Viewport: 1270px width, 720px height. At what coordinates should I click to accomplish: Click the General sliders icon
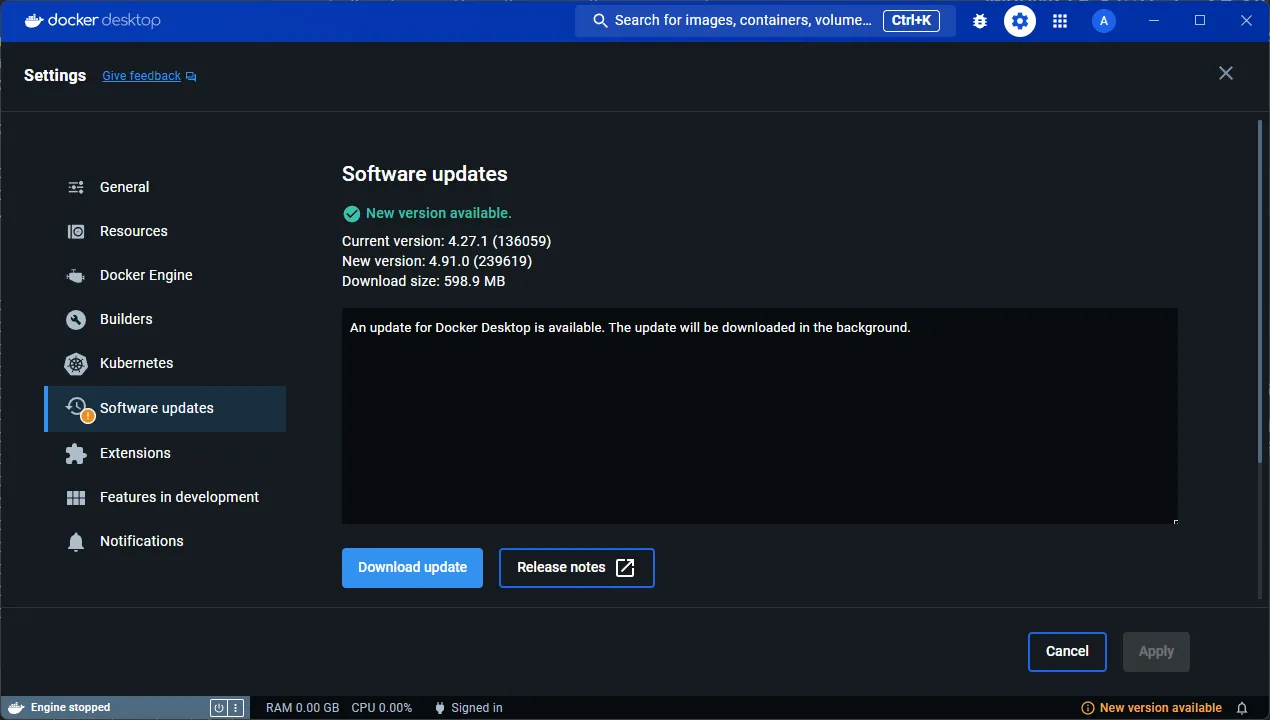click(x=76, y=187)
